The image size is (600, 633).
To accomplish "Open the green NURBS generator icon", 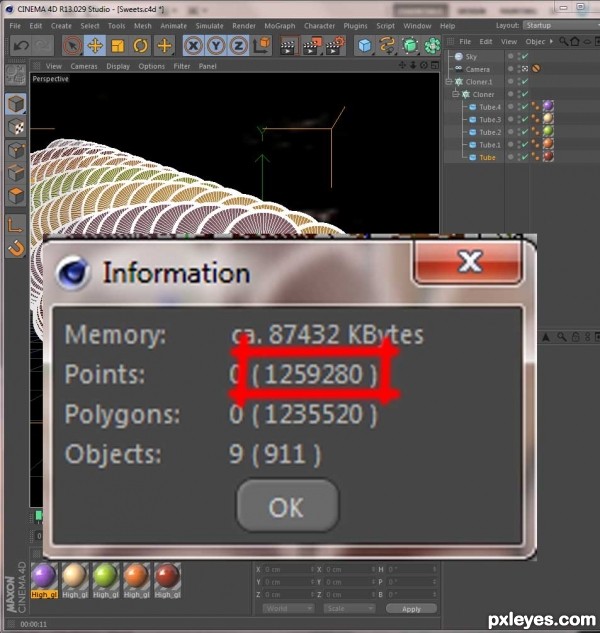I will [410, 46].
